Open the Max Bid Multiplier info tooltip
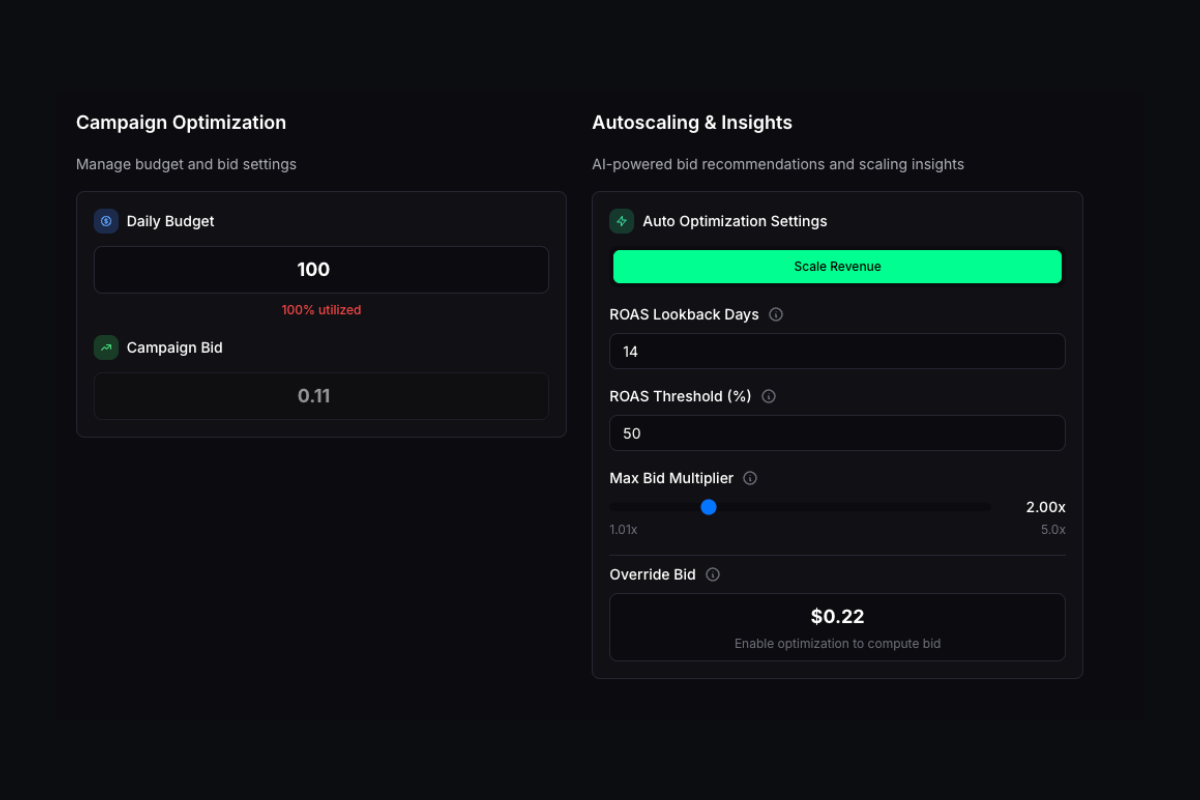Viewport: 1200px width, 800px height. click(750, 478)
